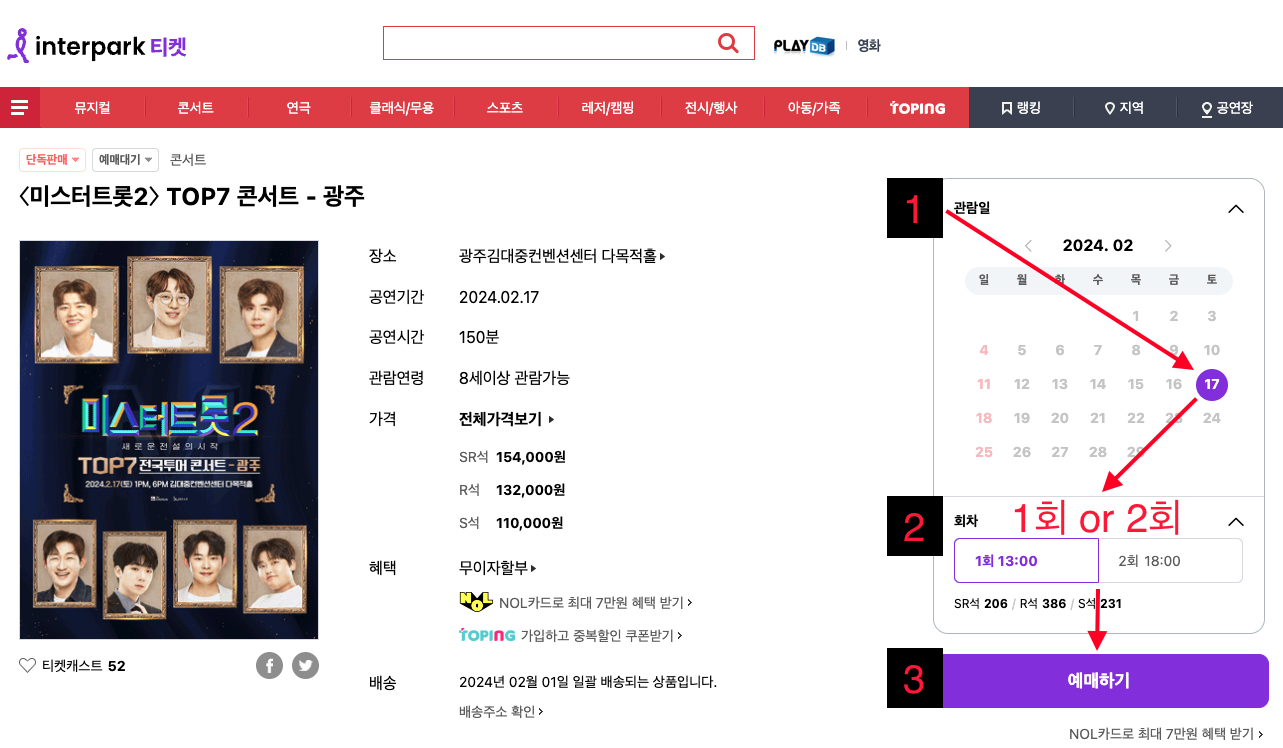This screenshot has width=1283, height=748.
Task: Select date 17 on the calendar
Action: coord(1211,384)
